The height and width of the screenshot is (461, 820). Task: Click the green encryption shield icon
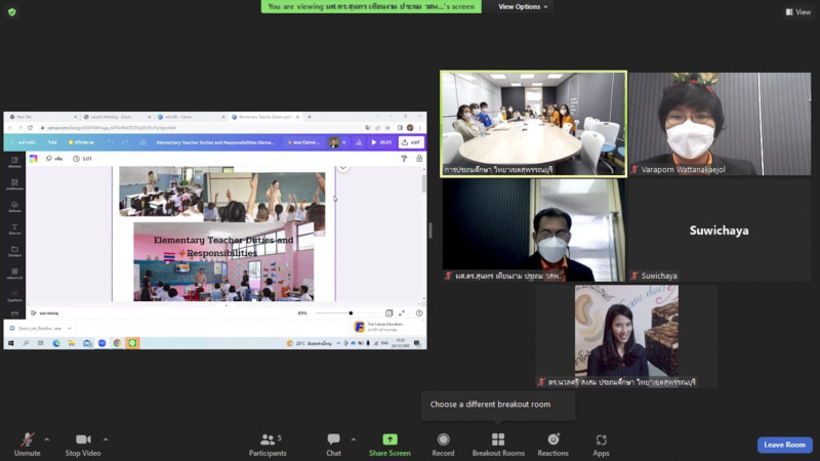click(x=12, y=12)
